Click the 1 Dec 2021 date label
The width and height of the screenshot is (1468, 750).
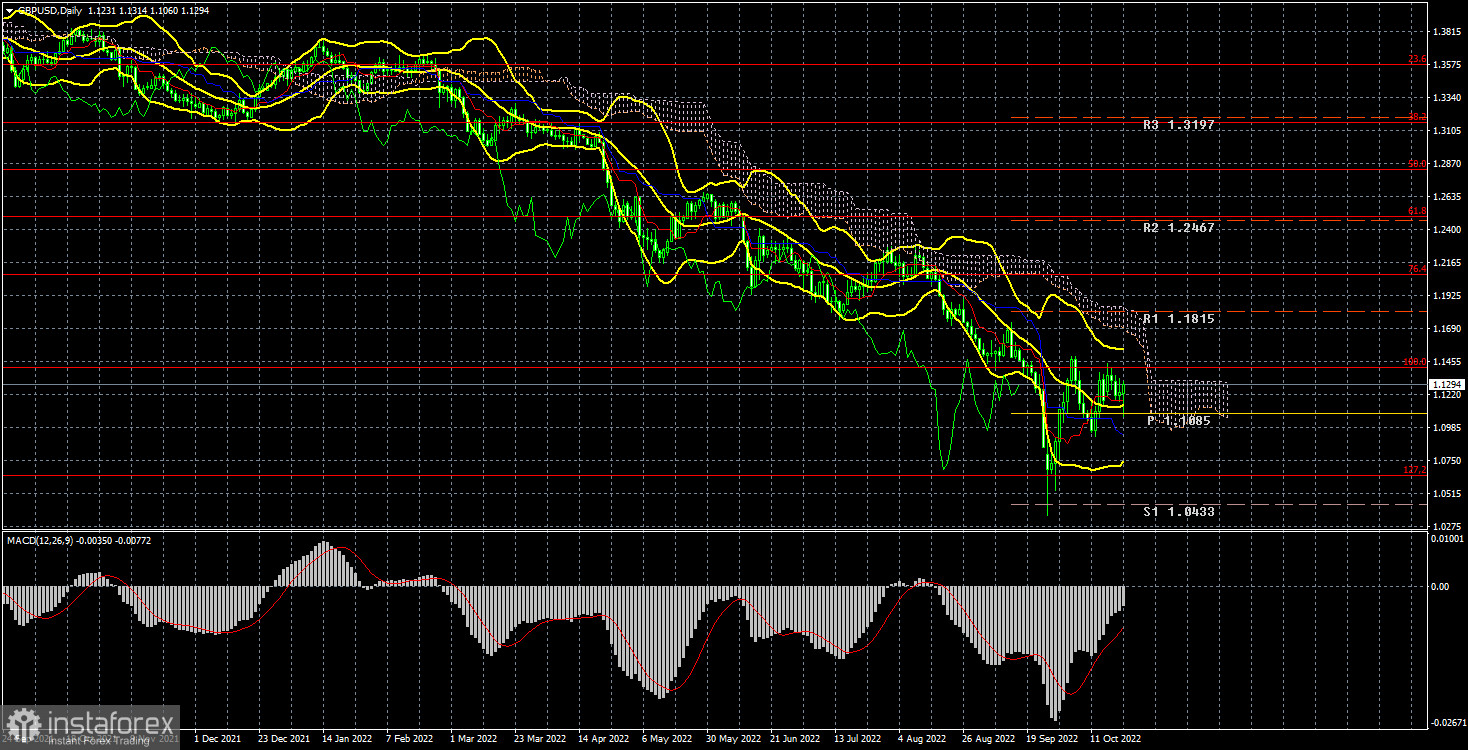[219, 739]
